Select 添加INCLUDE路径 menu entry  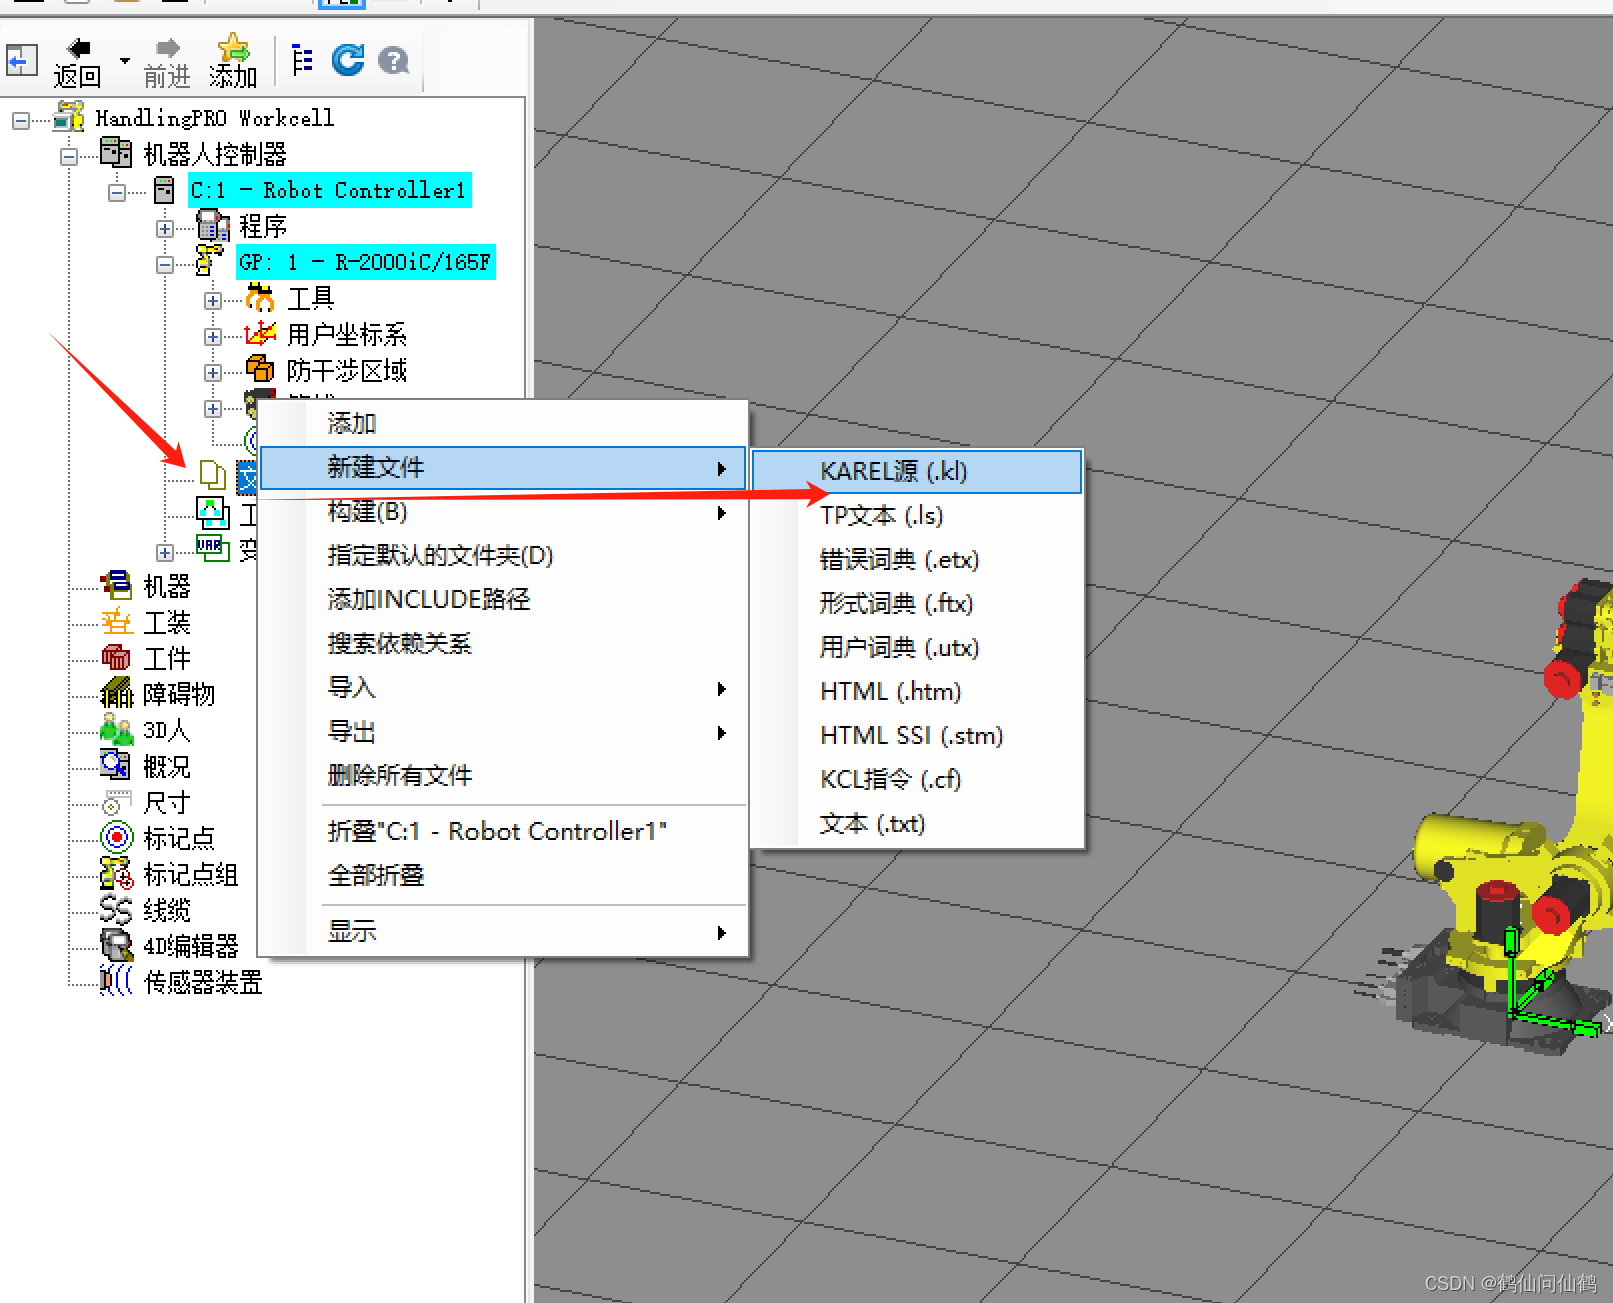[503, 600]
